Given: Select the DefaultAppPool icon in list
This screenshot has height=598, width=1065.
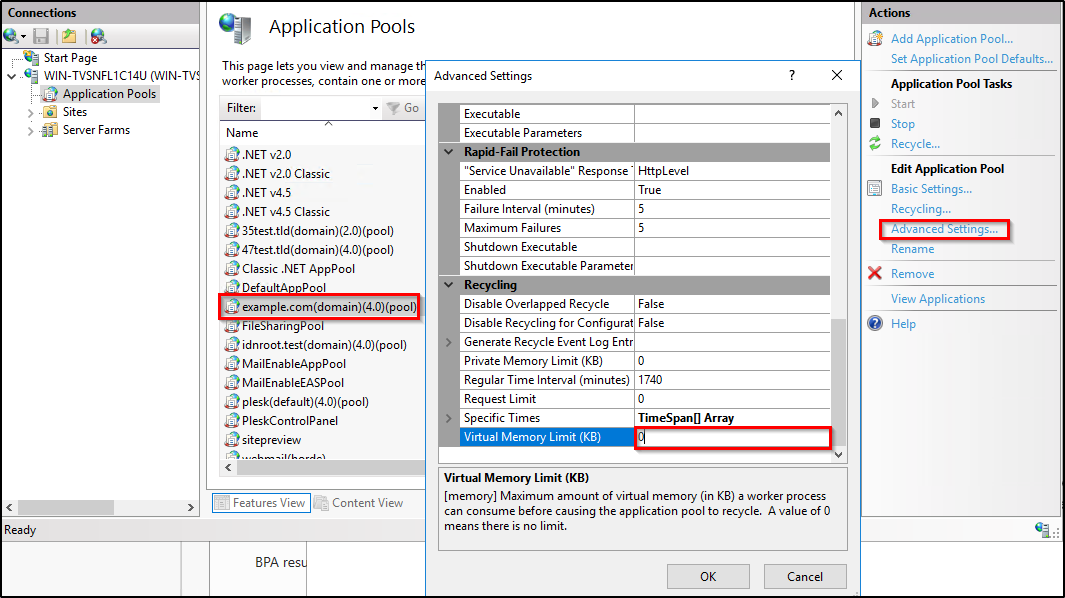Looking at the screenshot, I should pyautogui.click(x=233, y=288).
